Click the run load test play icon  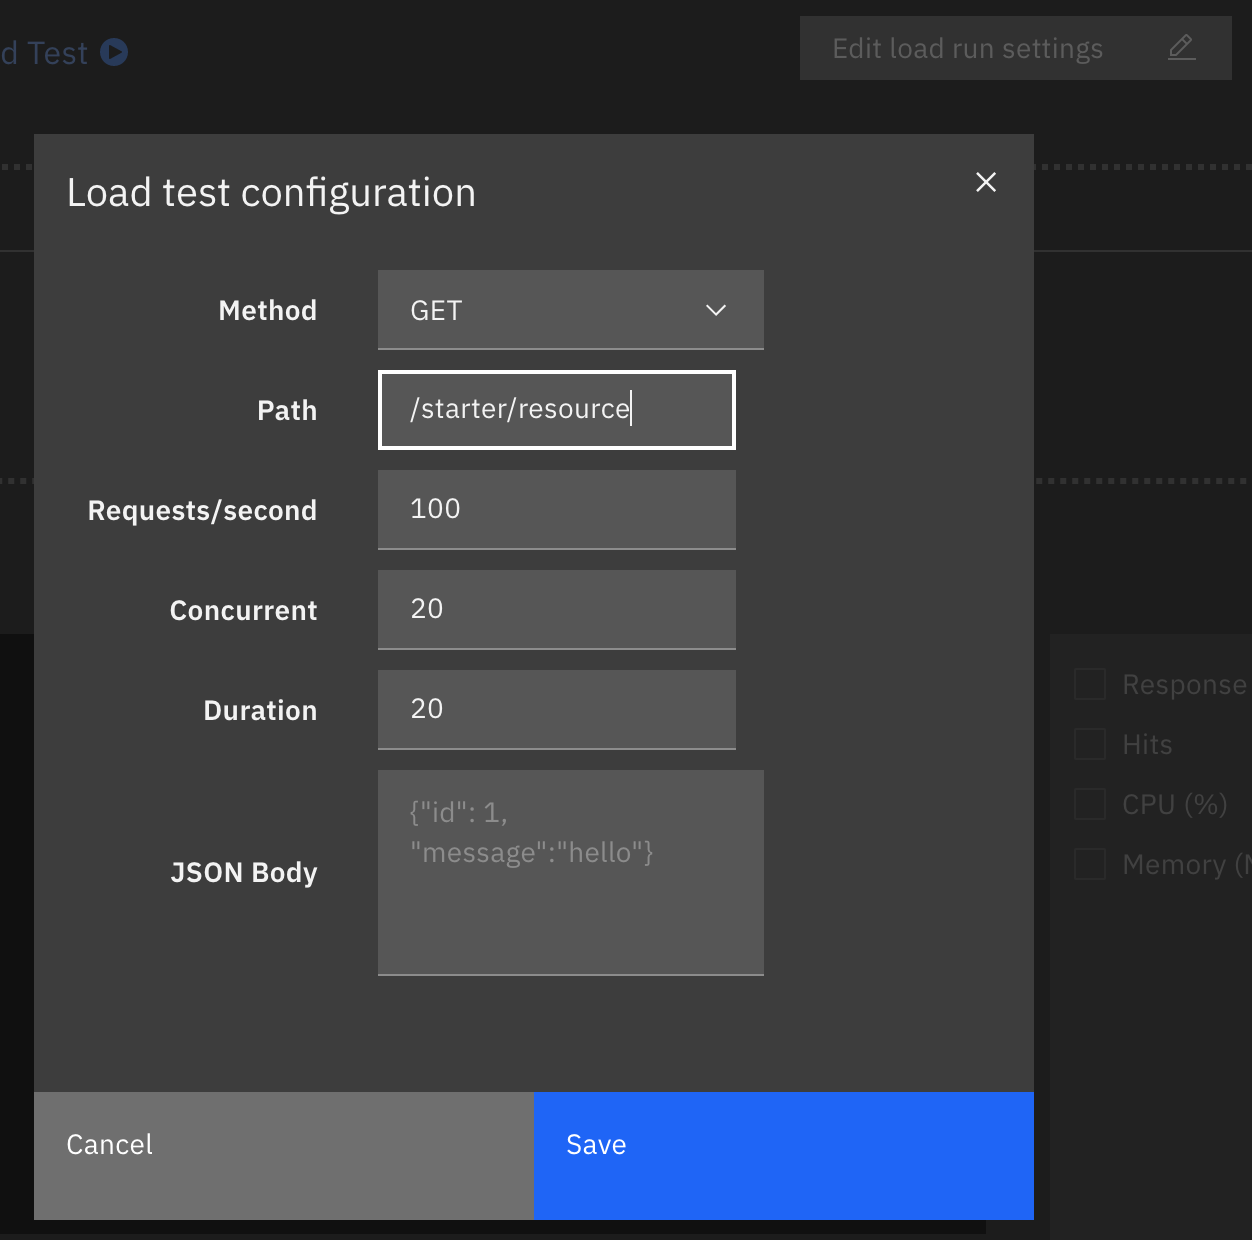[114, 52]
